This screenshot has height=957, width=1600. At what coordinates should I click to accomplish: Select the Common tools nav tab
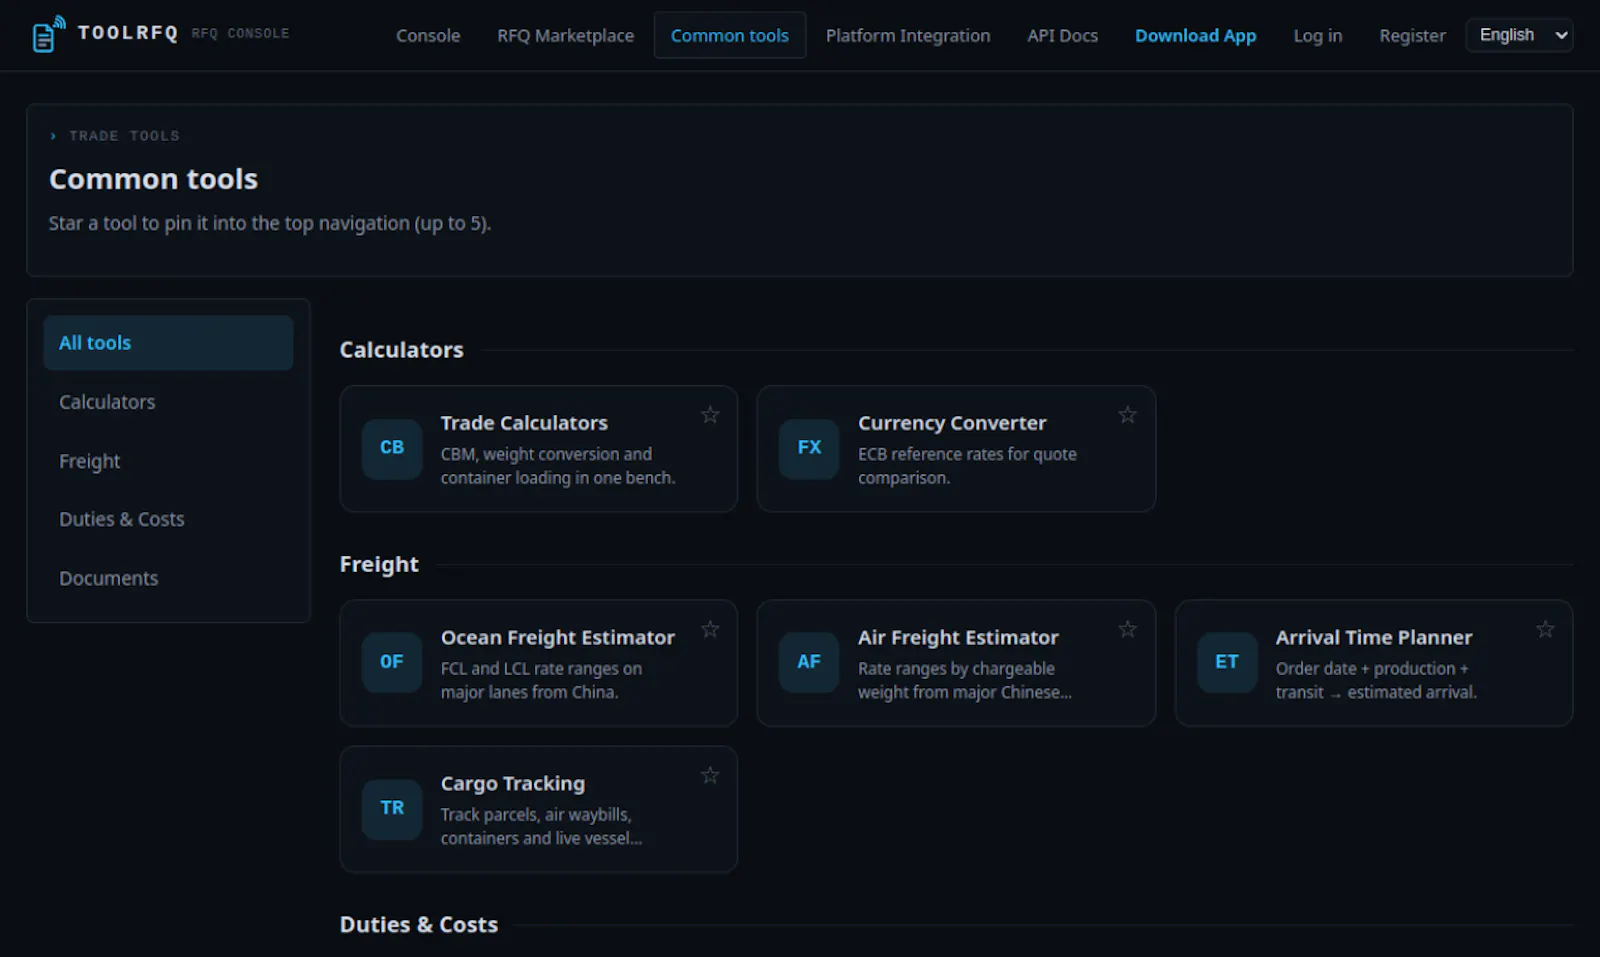[x=730, y=36]
